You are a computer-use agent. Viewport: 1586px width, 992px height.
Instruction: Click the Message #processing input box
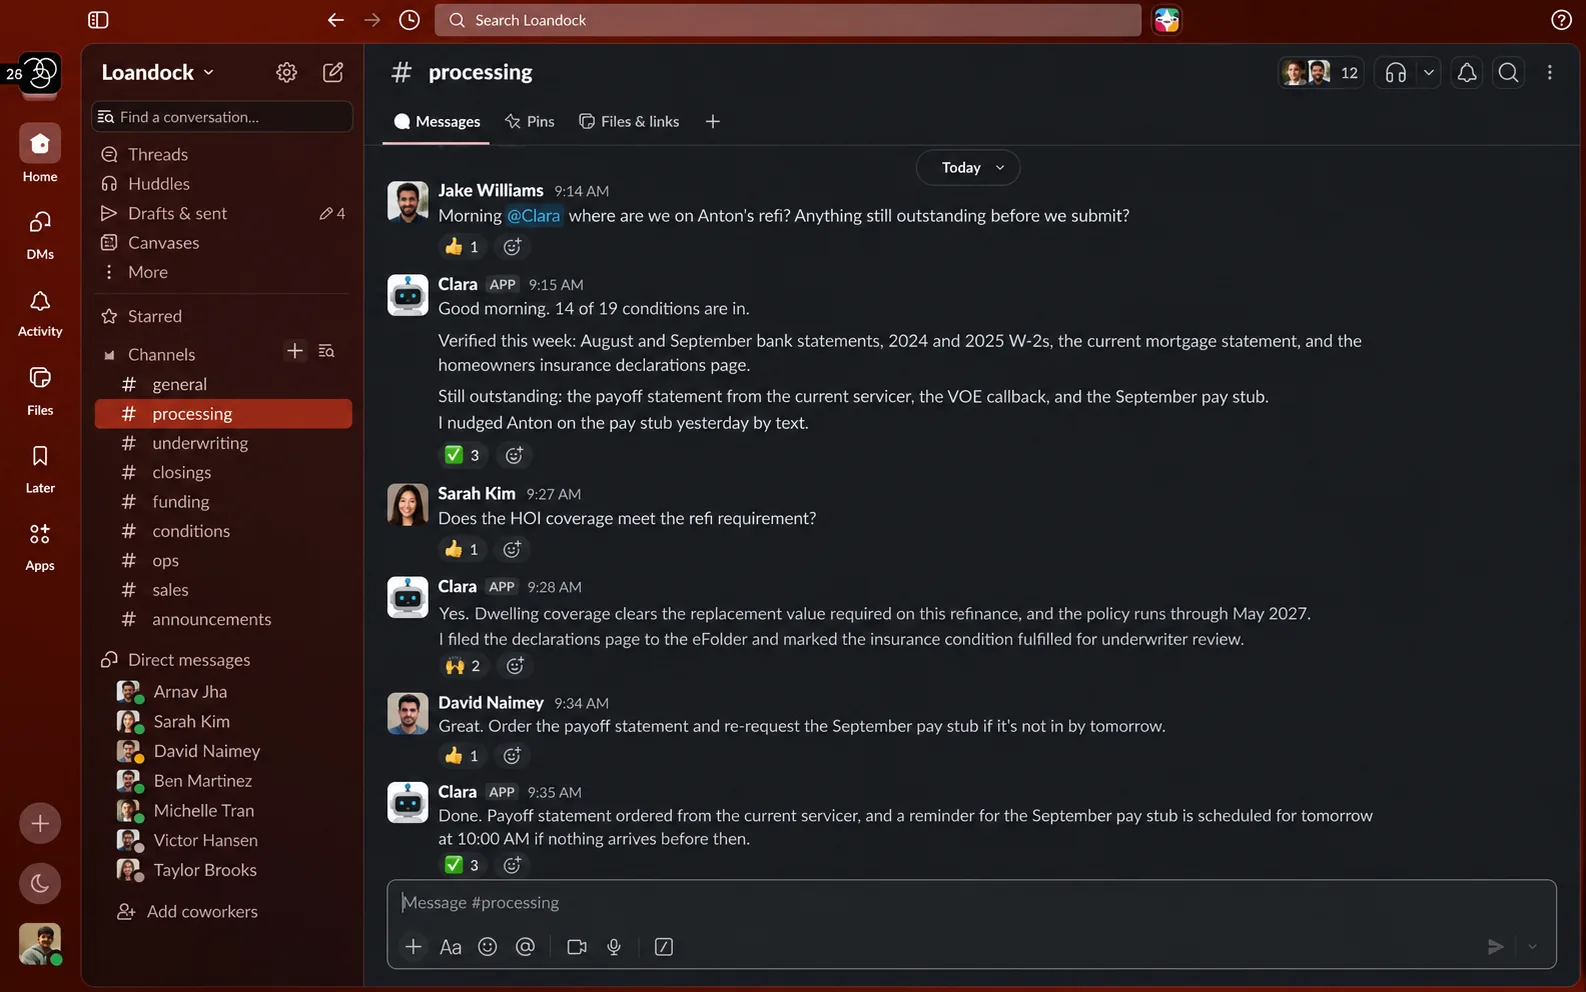[972, 903]
